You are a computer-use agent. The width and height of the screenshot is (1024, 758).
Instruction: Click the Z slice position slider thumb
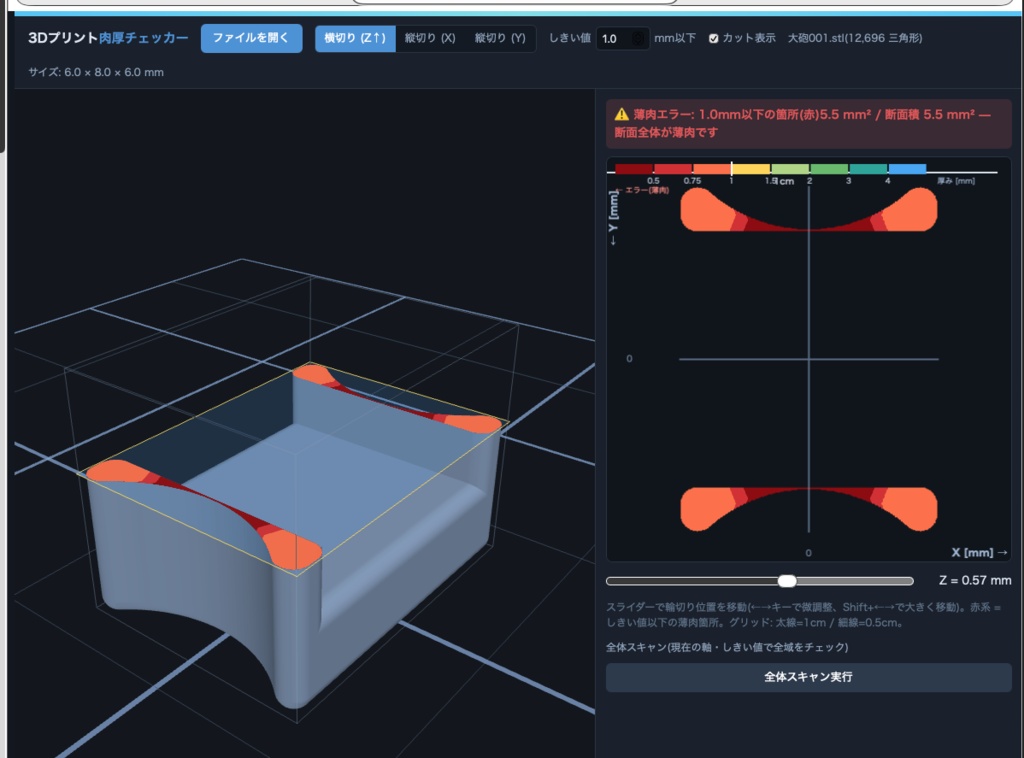787,581
